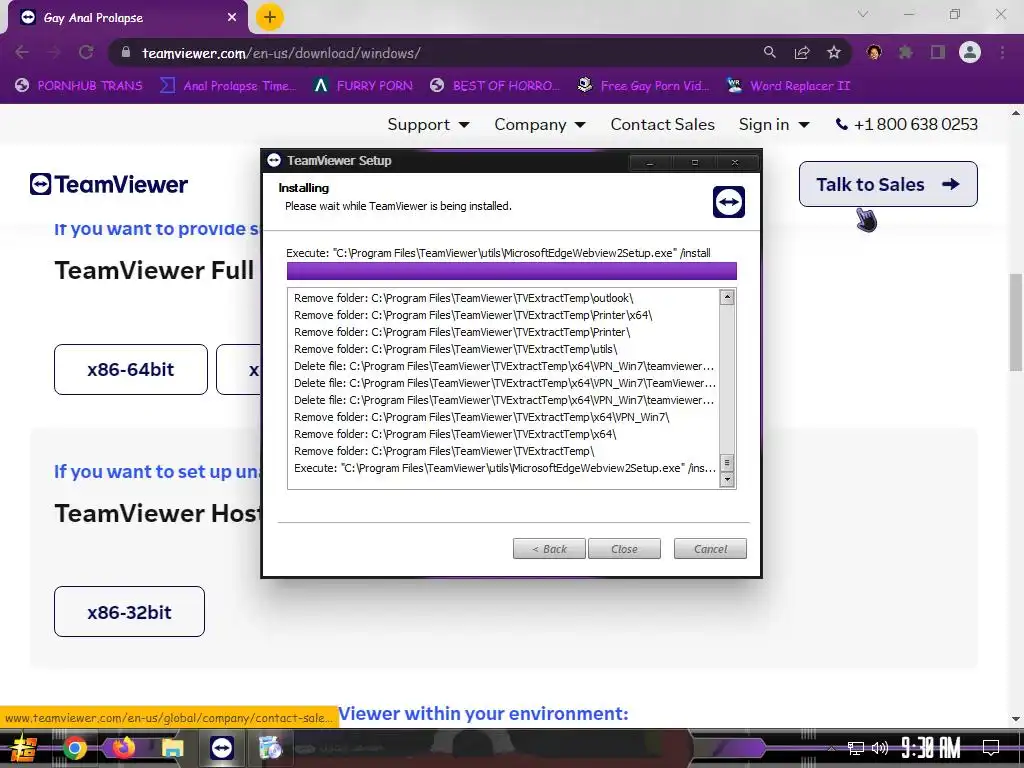Screen dimensions: 1024x768
Task: Download the x86-64bit TeamViewer Full Client
Action: pos(131,370)
